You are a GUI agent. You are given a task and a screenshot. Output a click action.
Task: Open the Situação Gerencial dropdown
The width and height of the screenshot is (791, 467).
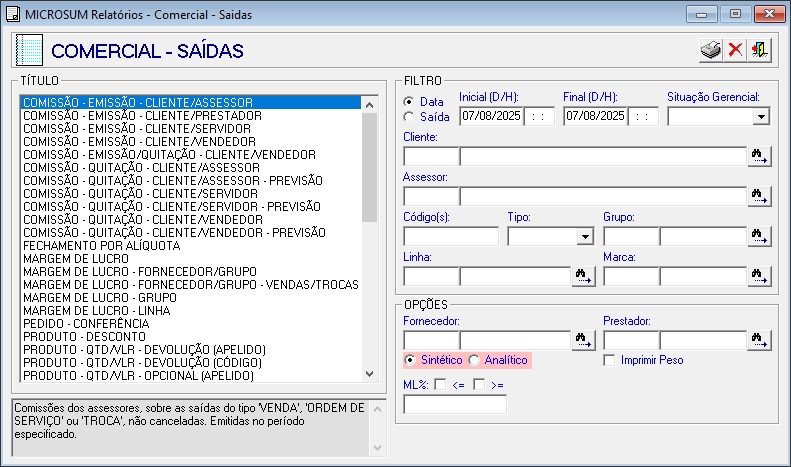[761, 116]
